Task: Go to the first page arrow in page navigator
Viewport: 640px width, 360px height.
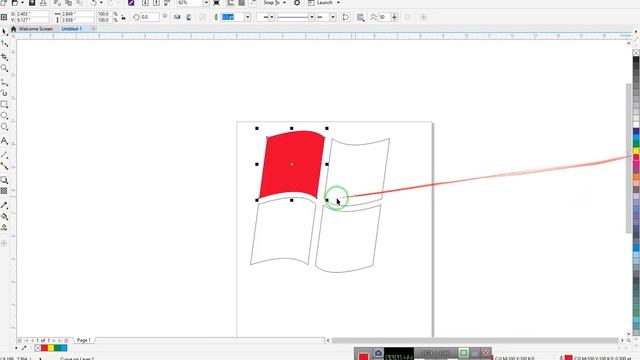Action: pos(26,340)
